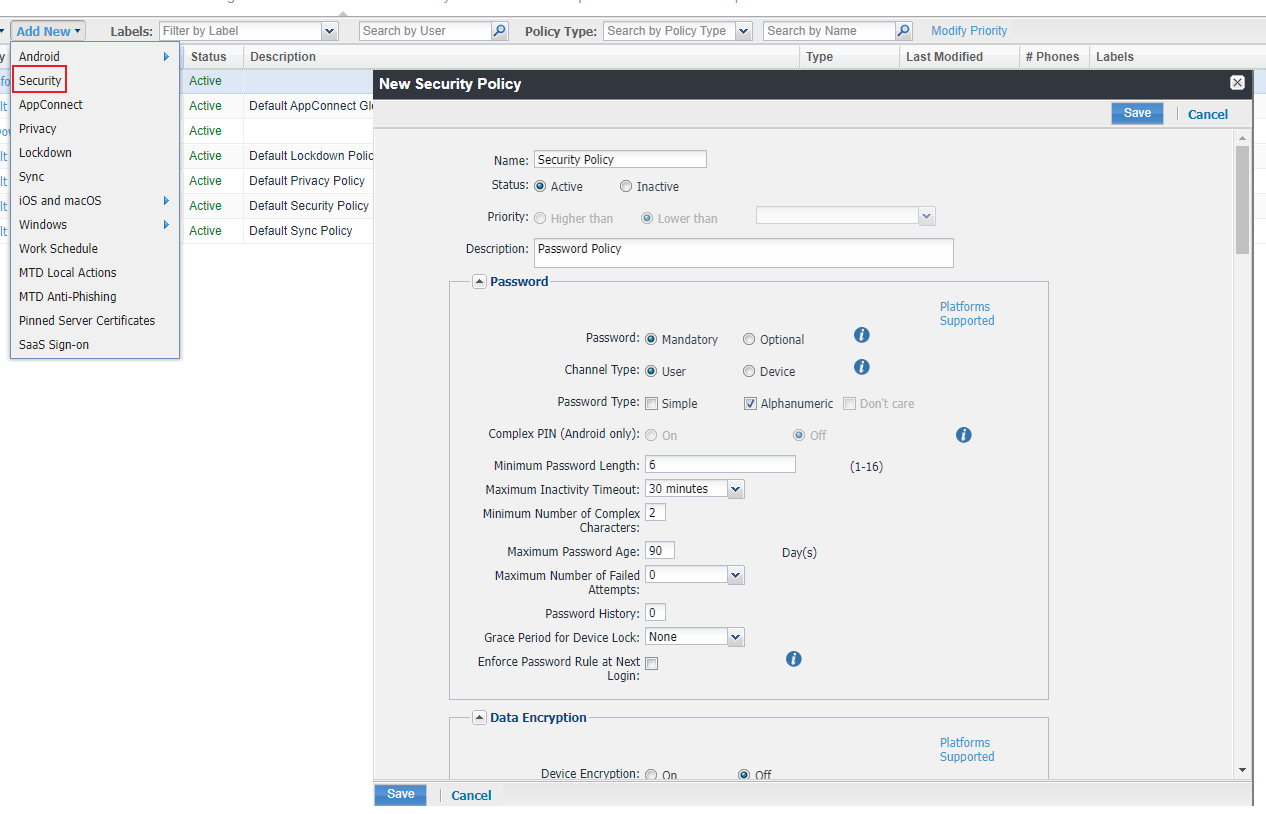Viewport: 1266px width, 814px height.
Task: Click the info icon next to Password Mandatory/Optional
Action: [861, 336]
